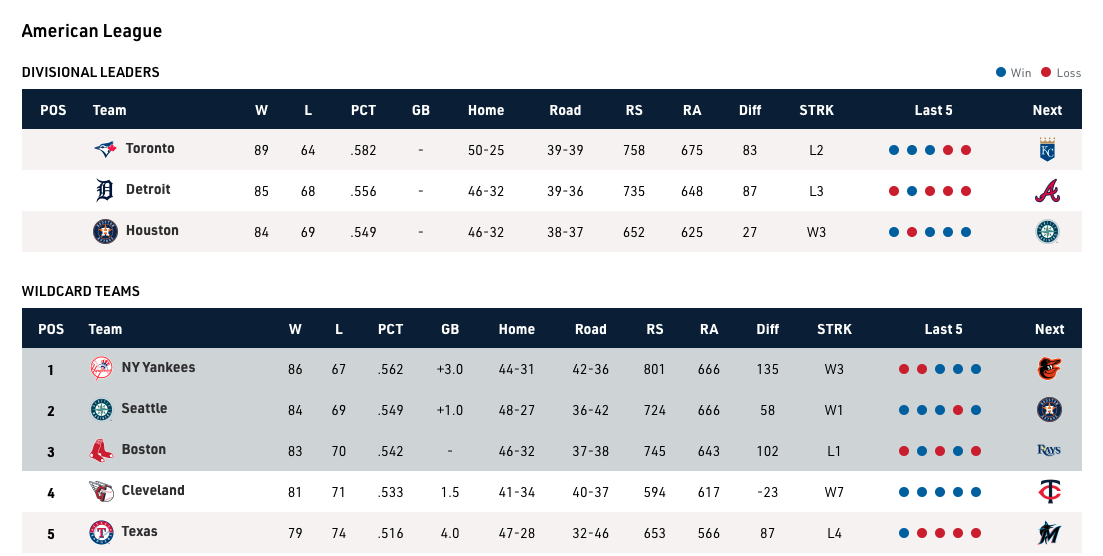Click the Houston Astros team logo
This screenshot has height=556, width=1103.
click(105, 232)
